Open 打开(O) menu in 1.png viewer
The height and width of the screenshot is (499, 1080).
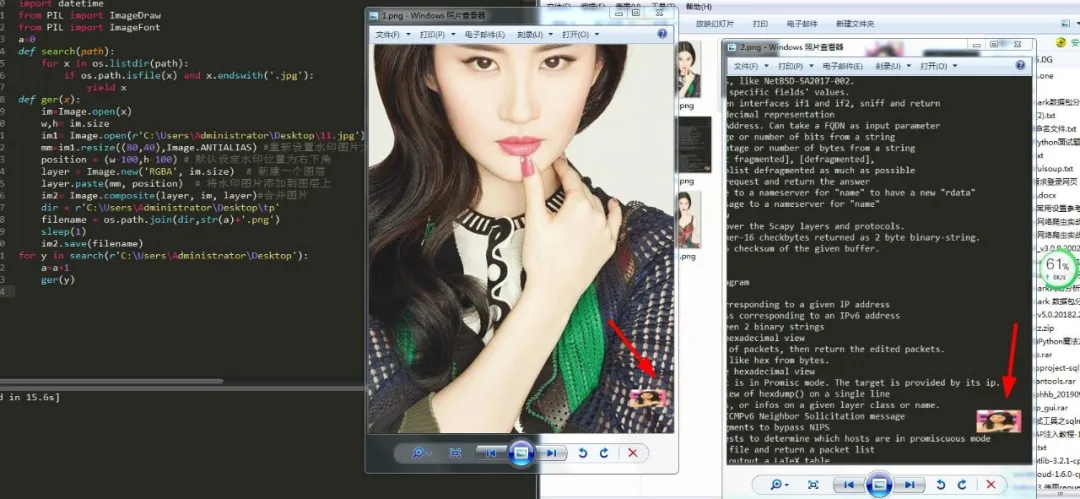(x=580, y=34)
